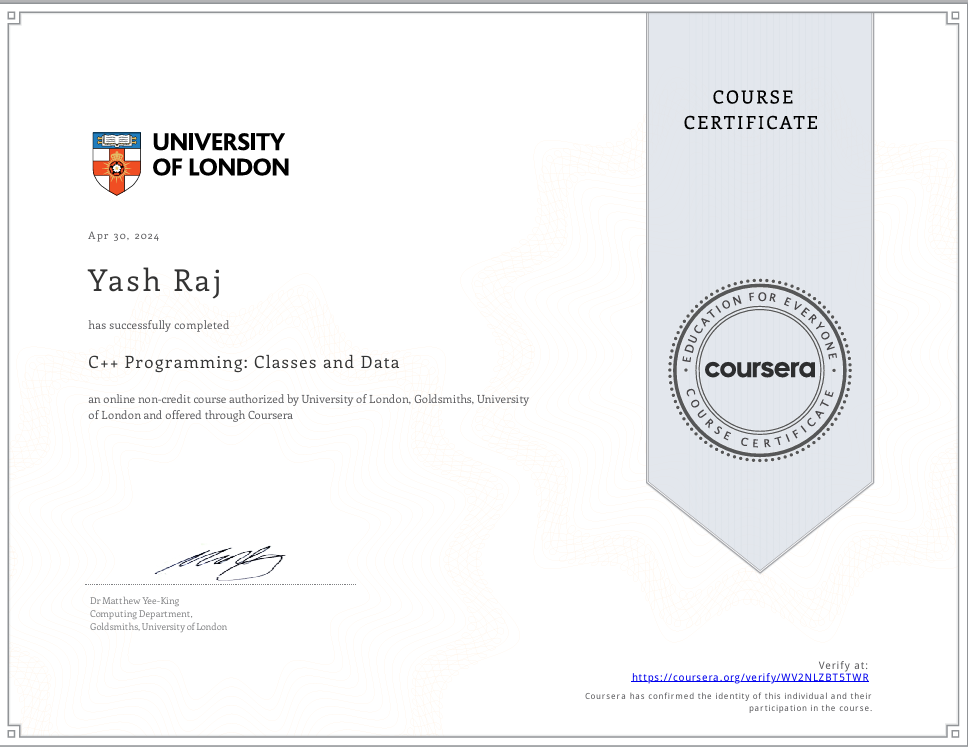The image size is (968, 747).
Task: Select the date Apr 30, 2024
Action: (123, 236)
